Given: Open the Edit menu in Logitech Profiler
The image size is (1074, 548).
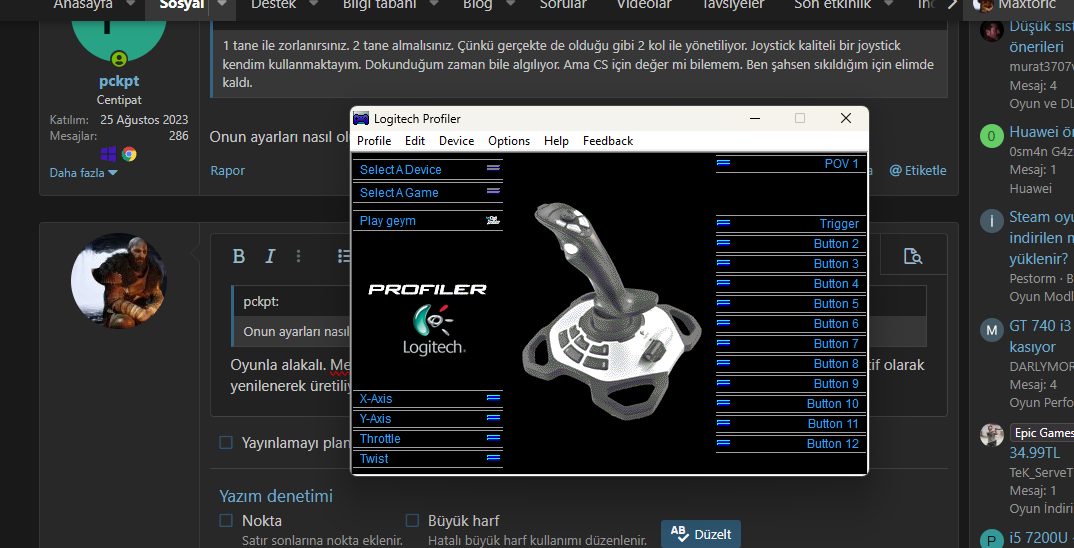Looking at the screenshot, I should pyautogui.click(x=414, y=140).
